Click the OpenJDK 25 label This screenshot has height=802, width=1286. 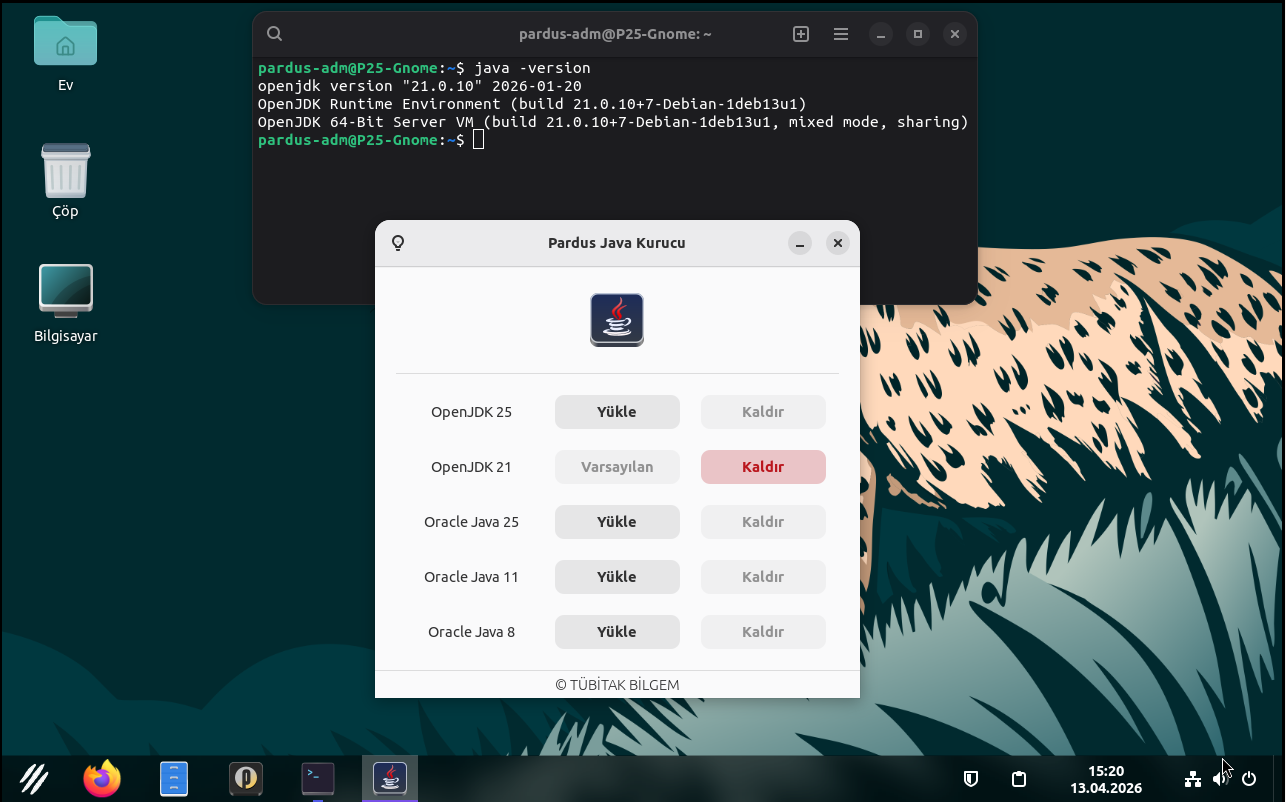coord(471,412)
